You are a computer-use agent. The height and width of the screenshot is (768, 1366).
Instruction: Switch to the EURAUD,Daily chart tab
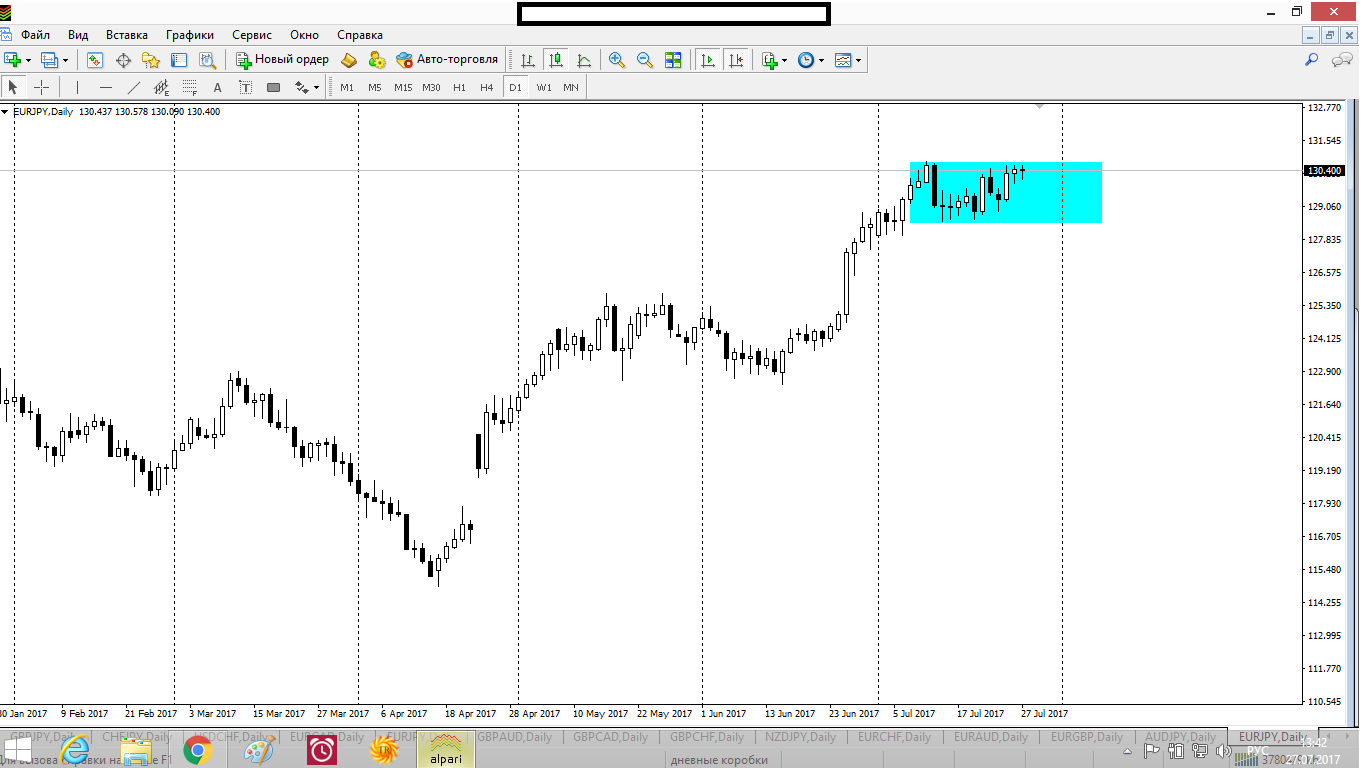[x=991, y=737]
